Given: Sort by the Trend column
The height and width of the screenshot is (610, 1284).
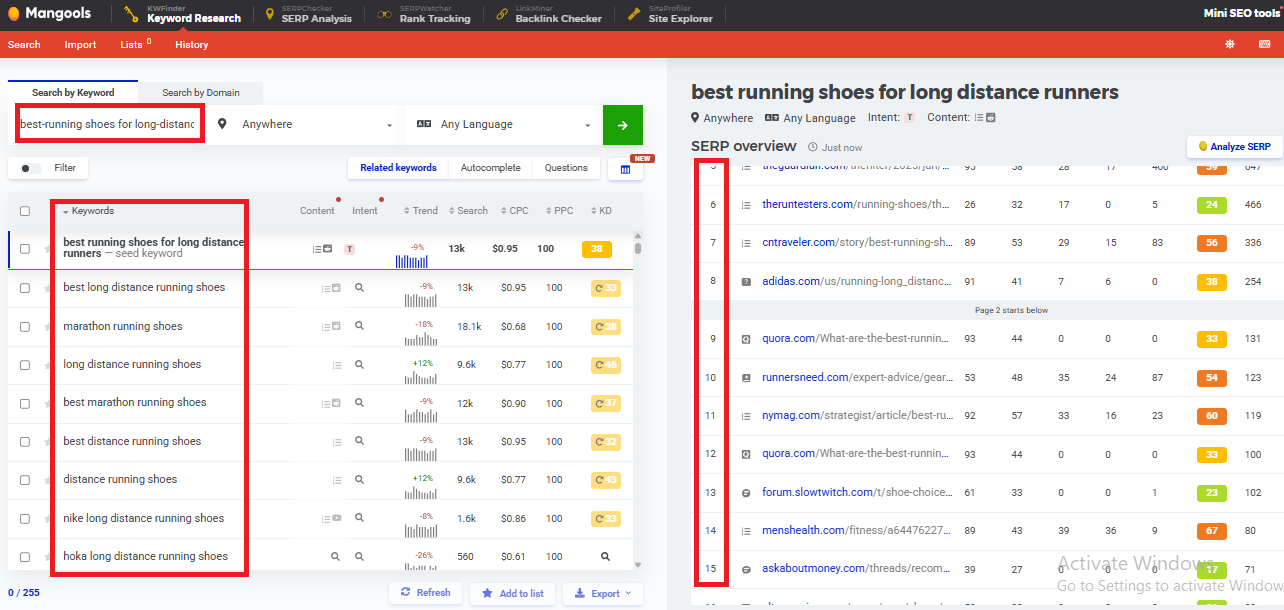Looking at the screenshot, I should [421, 211].
